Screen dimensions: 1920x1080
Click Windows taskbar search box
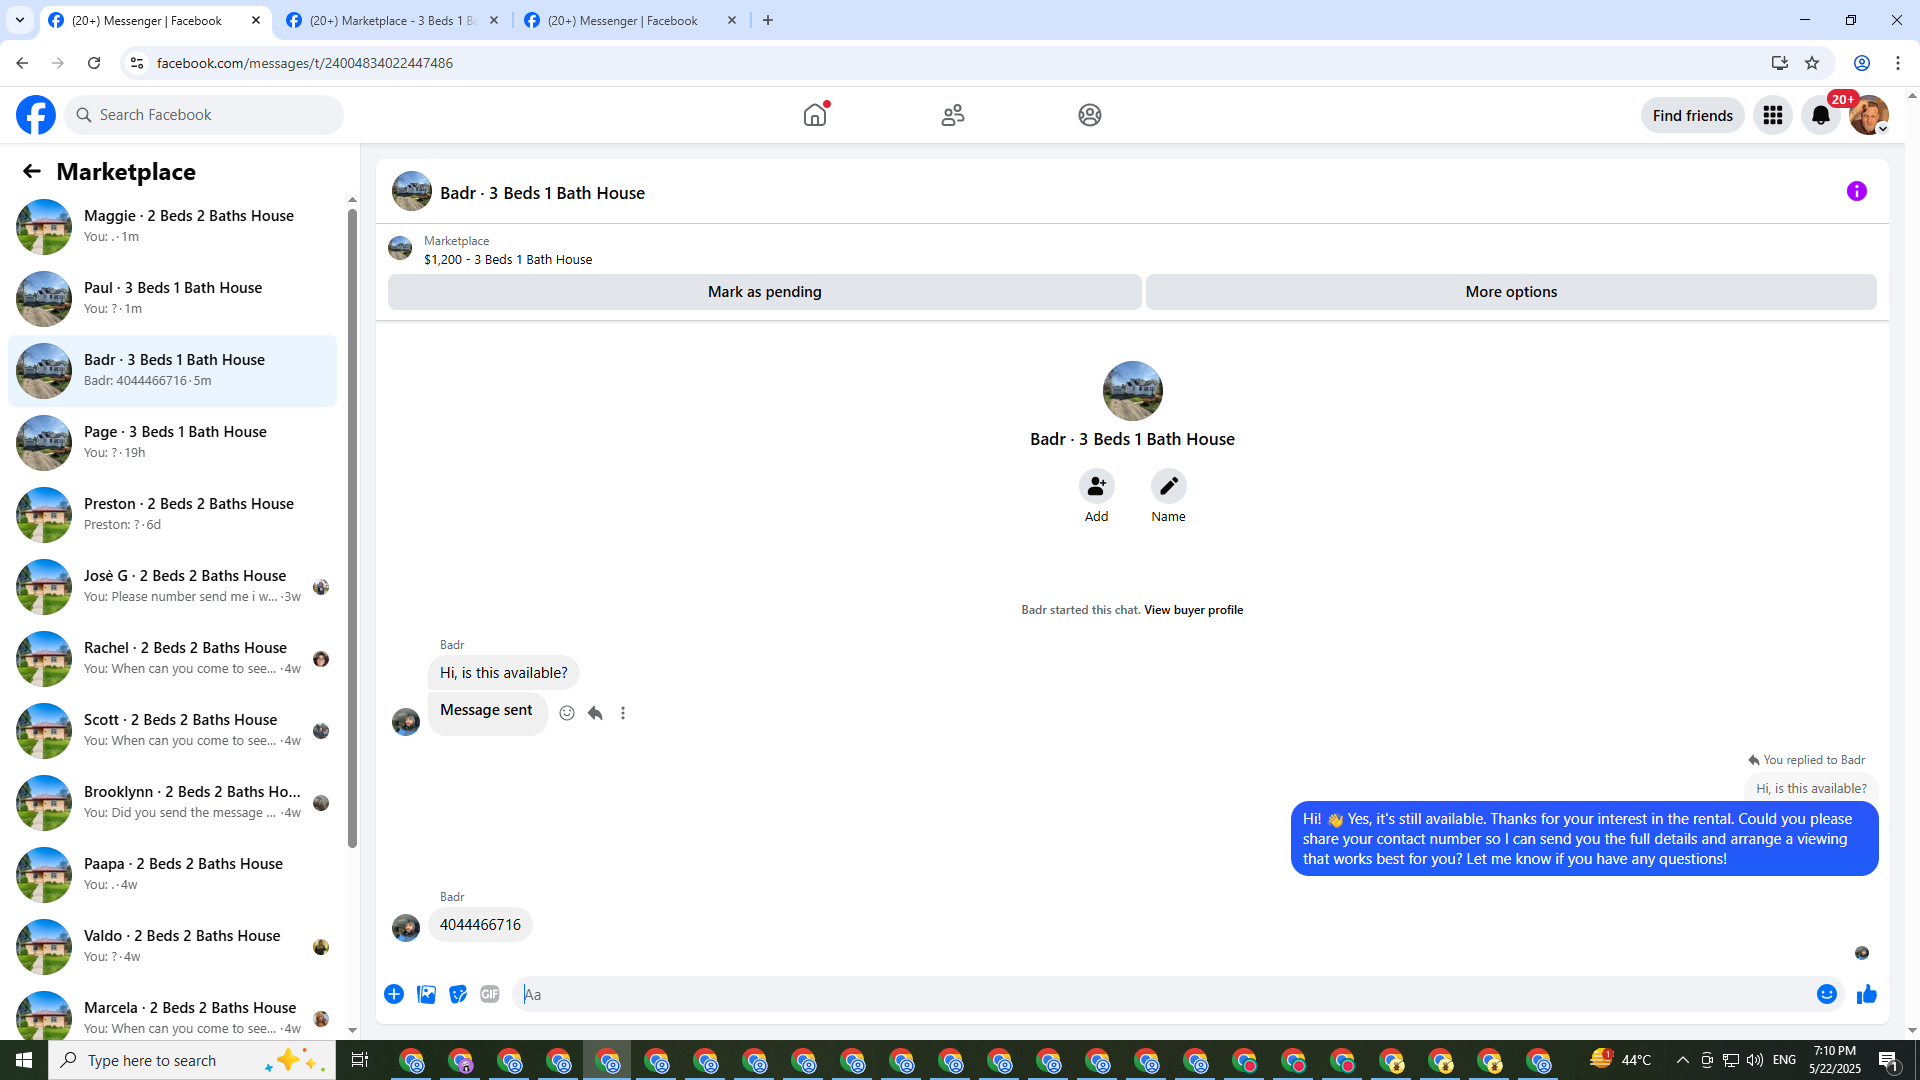coord(192,1060)
